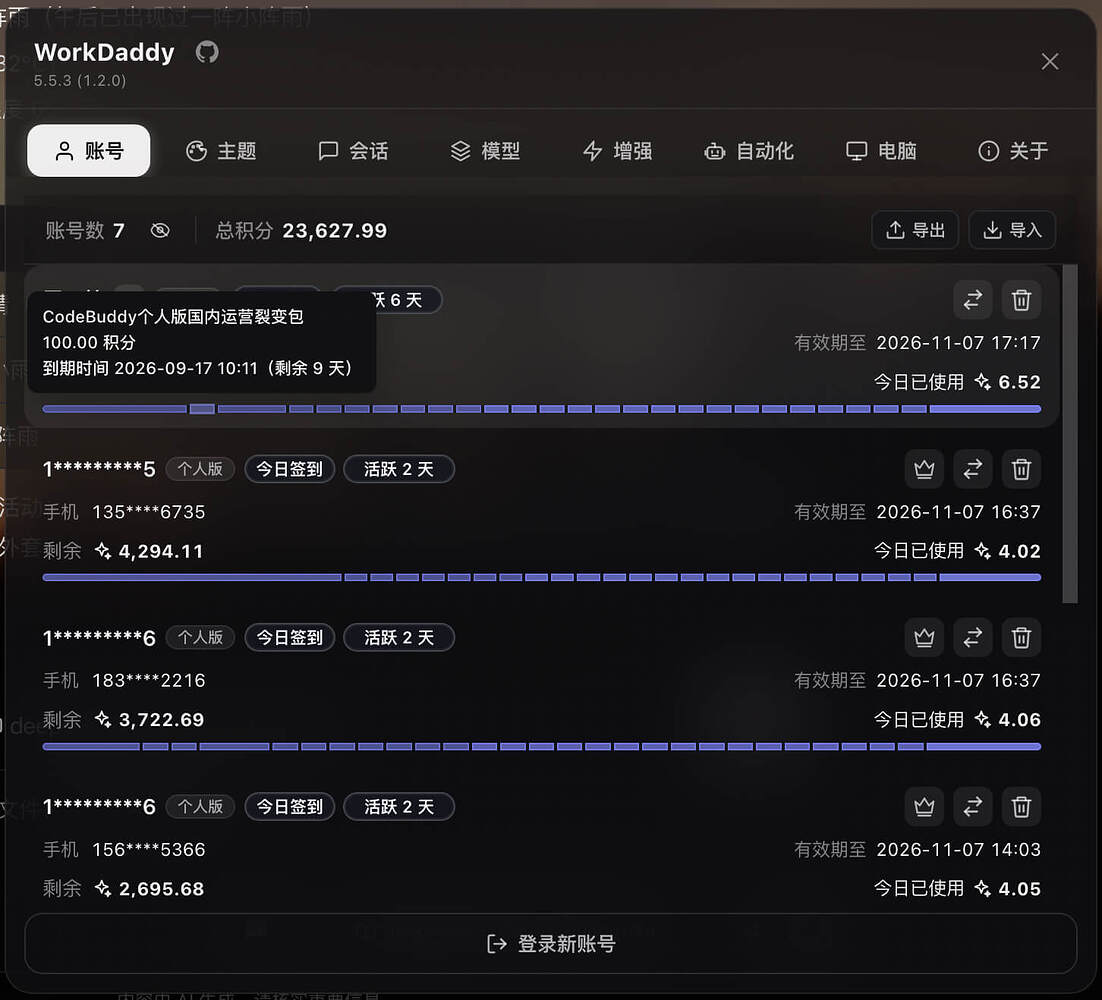Click total points value 23,627.99

coord(335,230)
